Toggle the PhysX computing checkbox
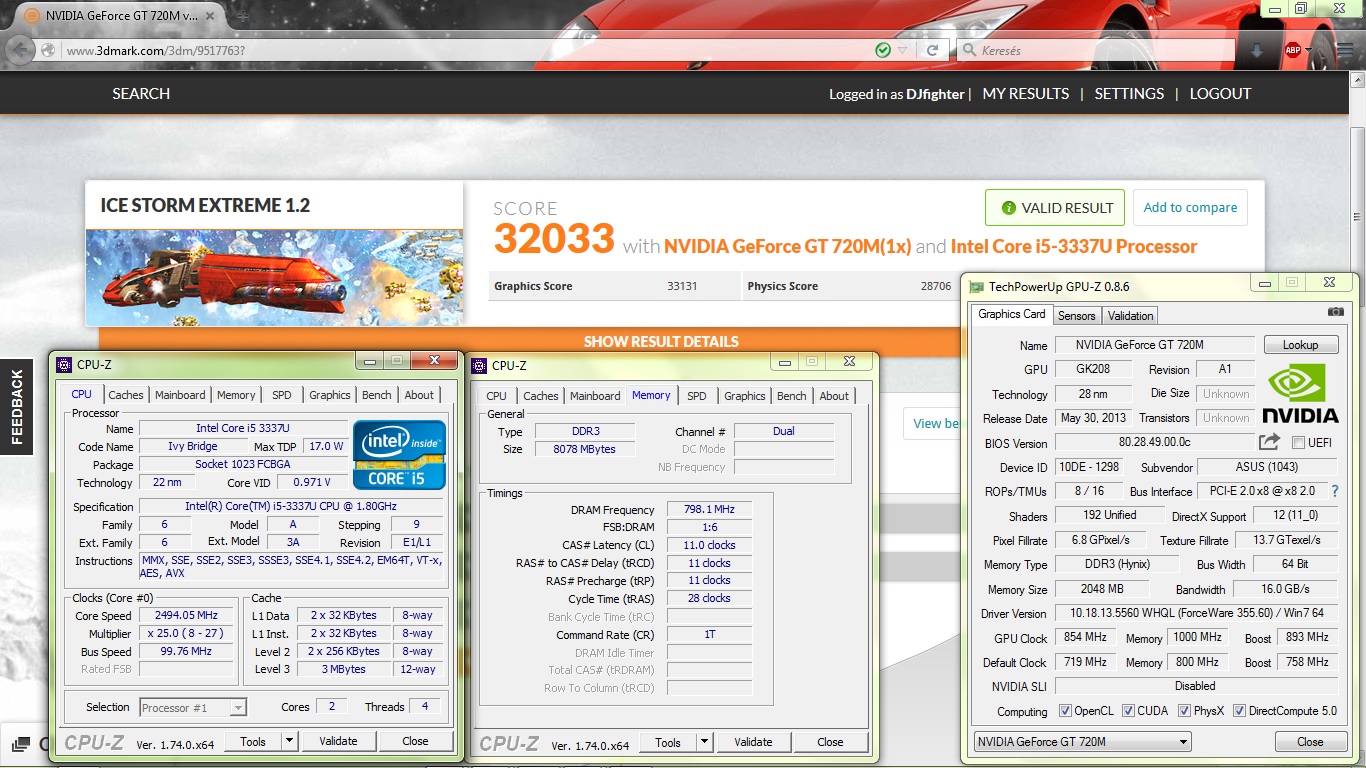Image resolution: width=1366 pixels, height=768 pixels. pyautogui.click(x=1184, y=712)
